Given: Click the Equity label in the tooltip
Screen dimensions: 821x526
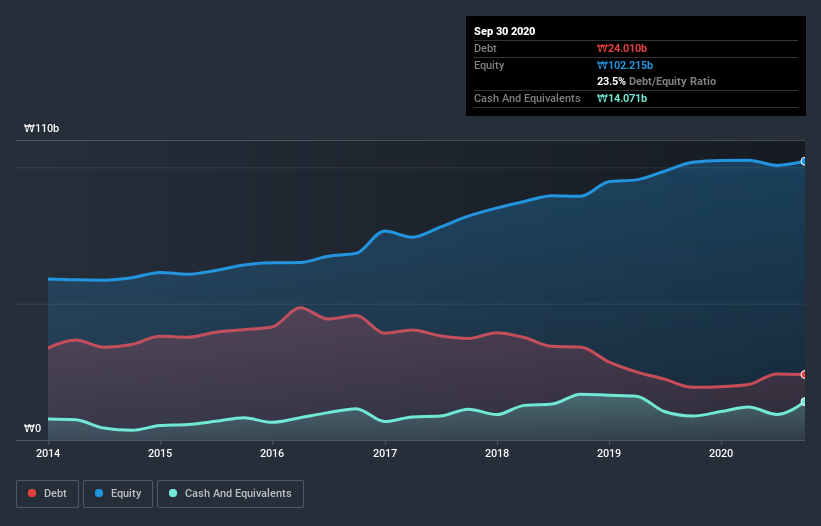Looking at the screenshot, I should (x=489, y=65).
